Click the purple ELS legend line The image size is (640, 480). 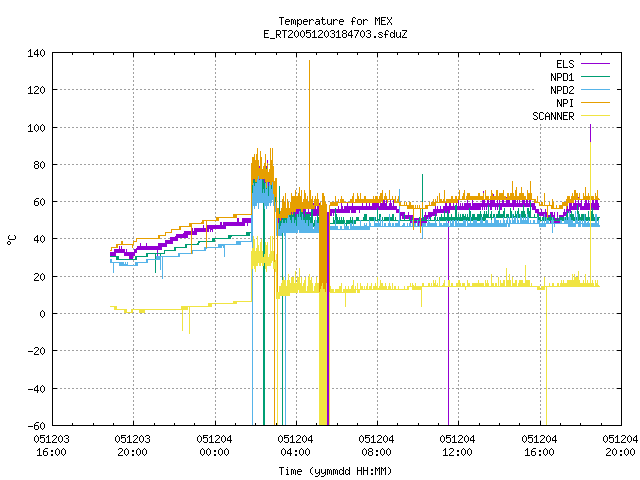(x=595, y=64)
